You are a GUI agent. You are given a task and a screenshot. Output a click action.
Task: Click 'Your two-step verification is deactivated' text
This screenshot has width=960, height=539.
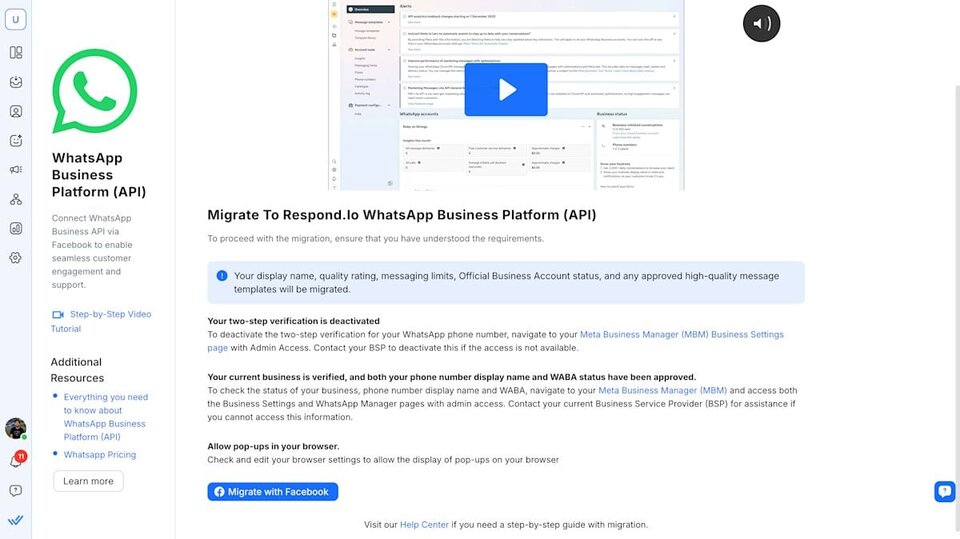tap(293, 321)
